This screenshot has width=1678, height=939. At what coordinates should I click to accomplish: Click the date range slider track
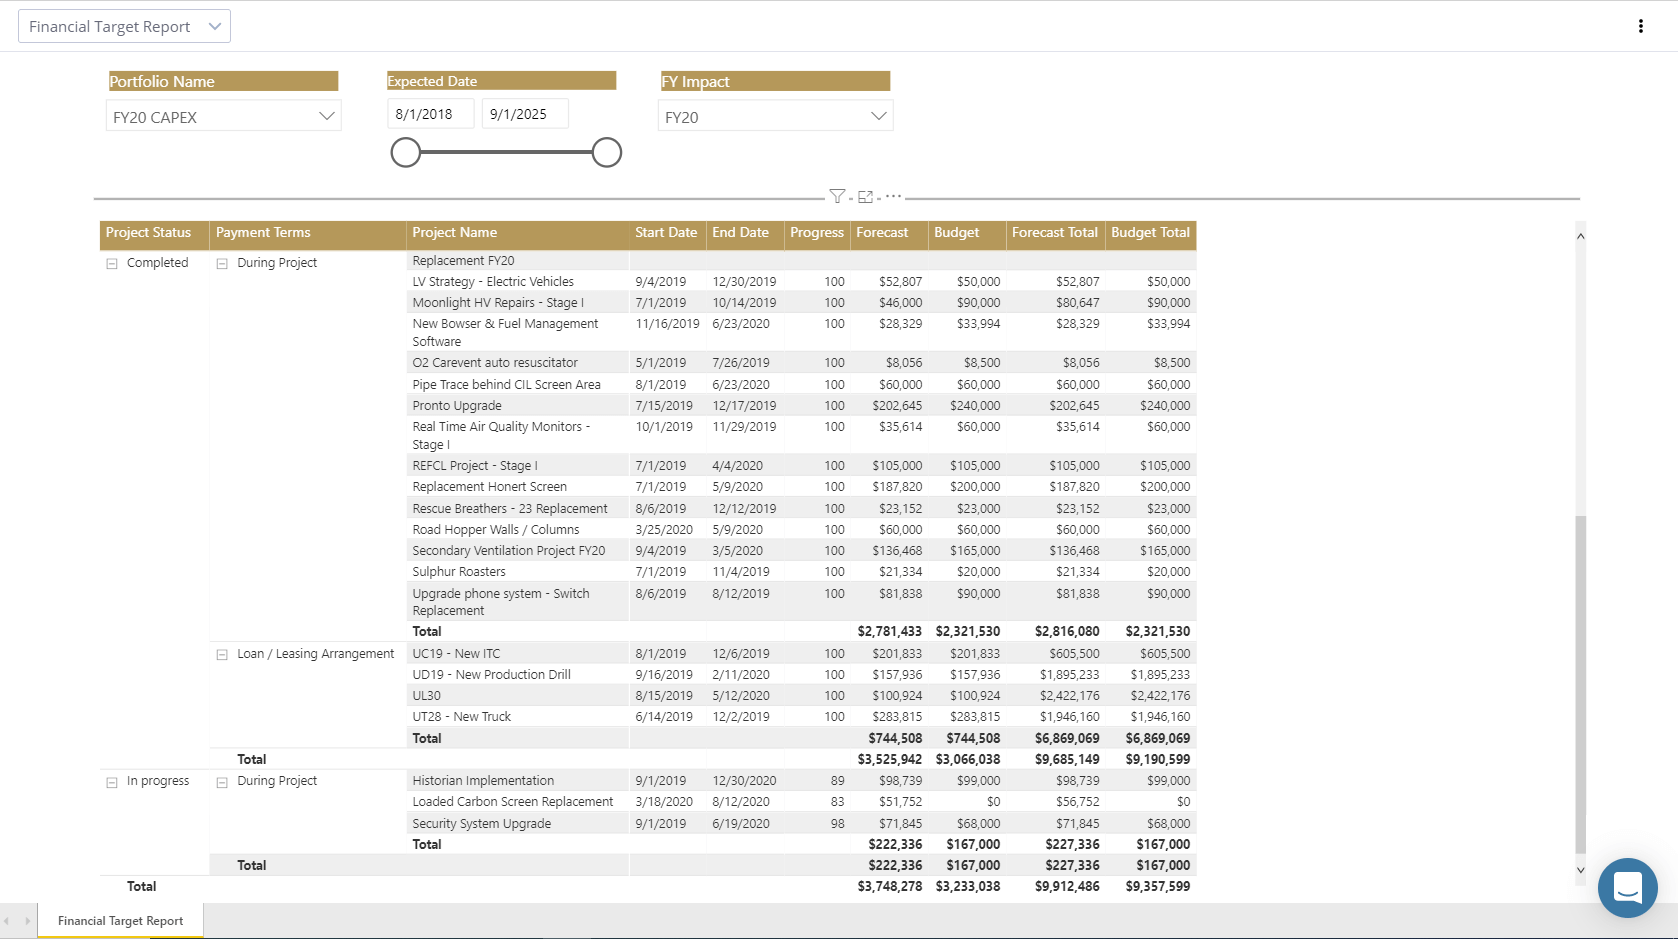[x=506, y=153]
